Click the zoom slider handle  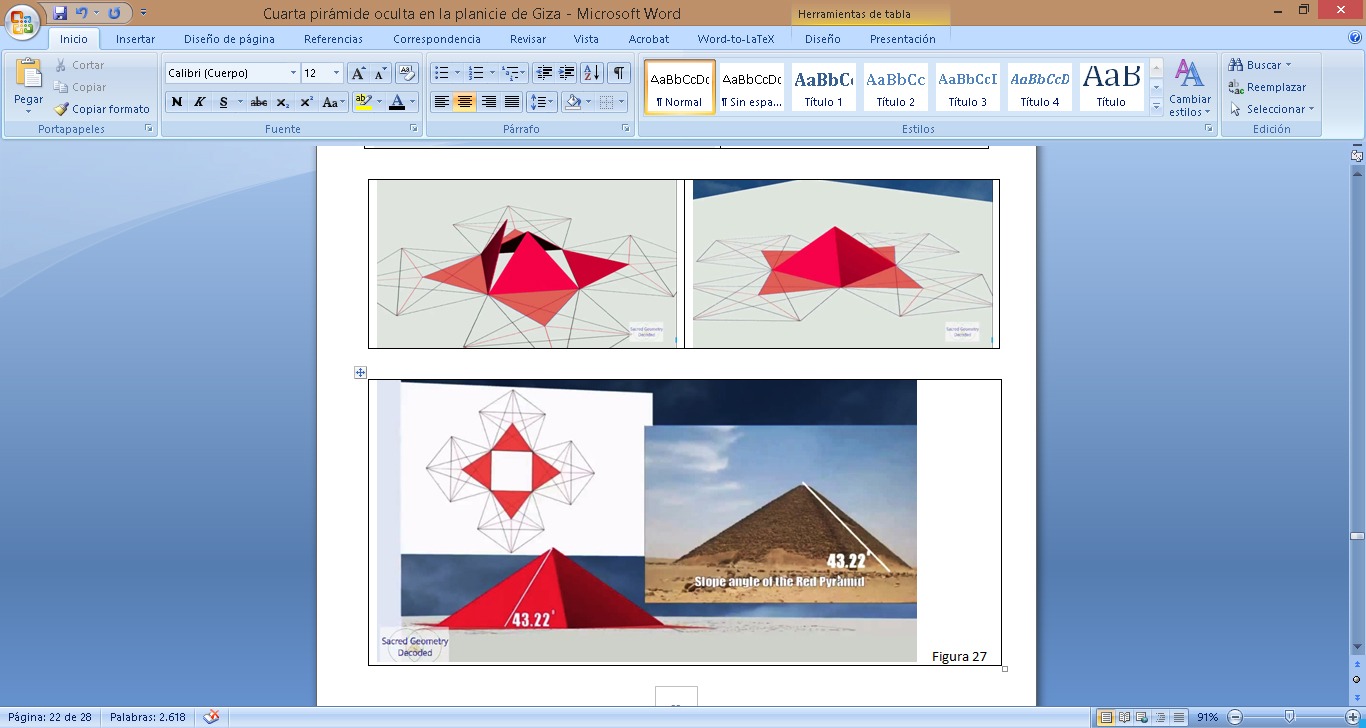[1289, 717]
